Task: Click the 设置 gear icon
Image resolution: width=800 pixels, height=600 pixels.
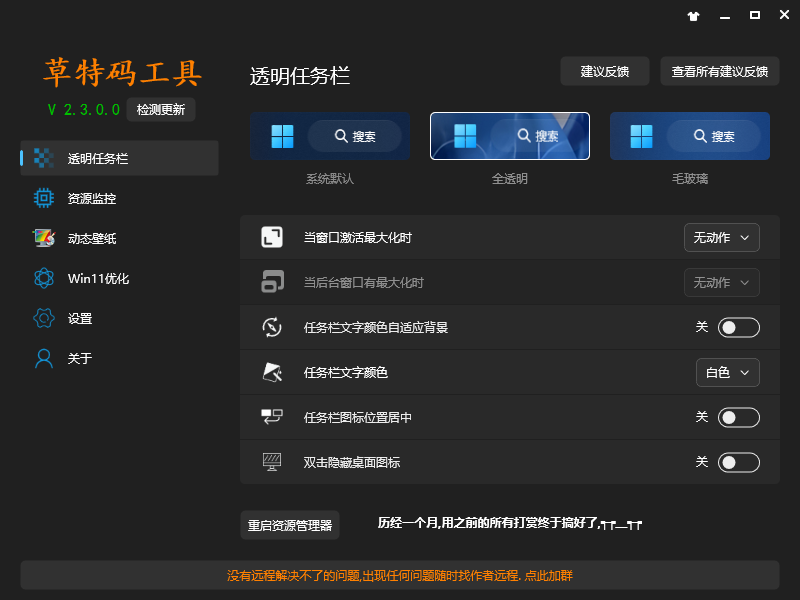Action: 44,318
